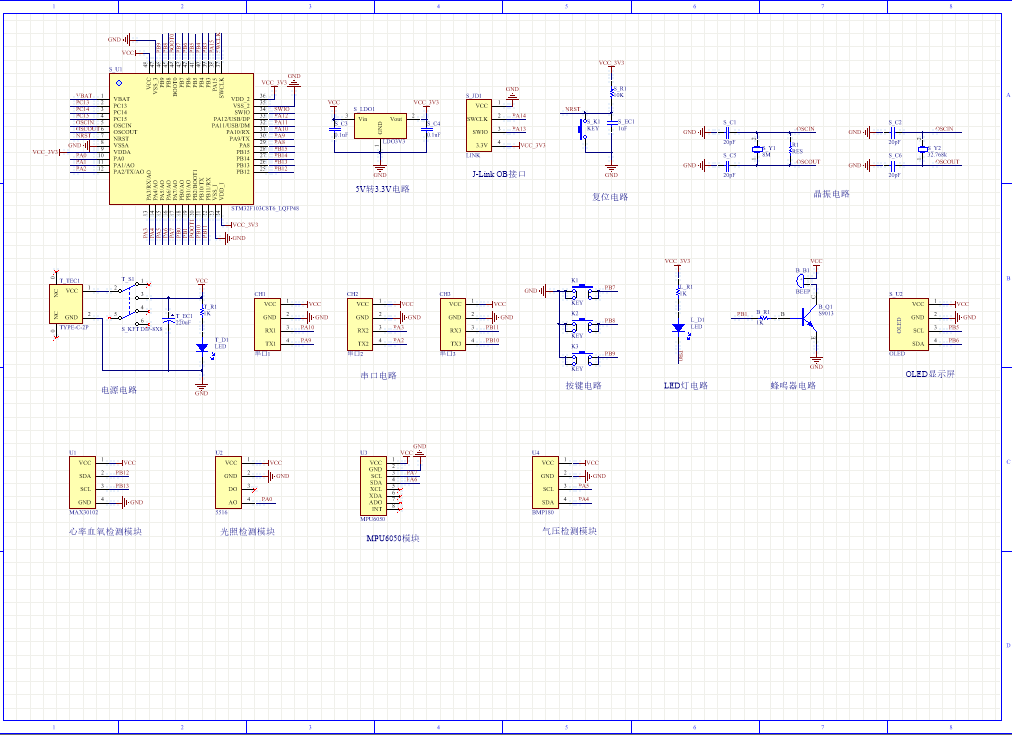The image size is (1012, 735).
Task: Click the reset KEY switch S_K1
Action: [x=583, y=126]
